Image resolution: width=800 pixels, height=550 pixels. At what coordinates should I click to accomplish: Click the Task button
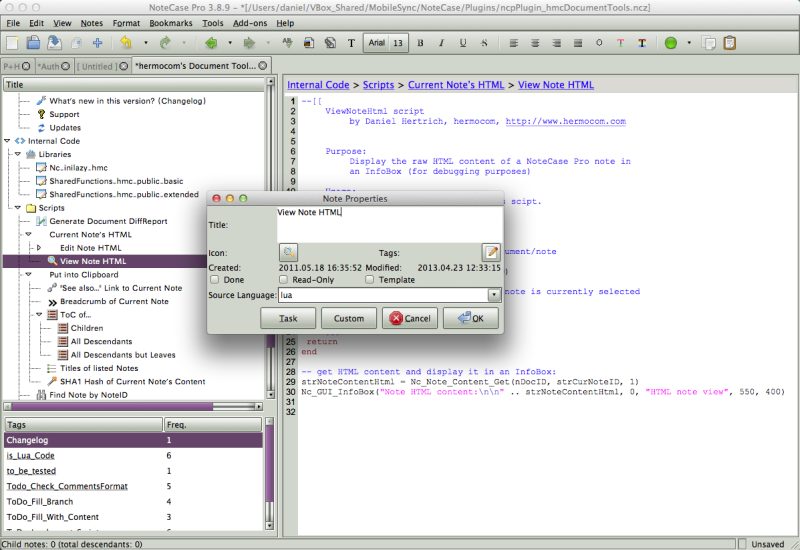coord(288,318)
